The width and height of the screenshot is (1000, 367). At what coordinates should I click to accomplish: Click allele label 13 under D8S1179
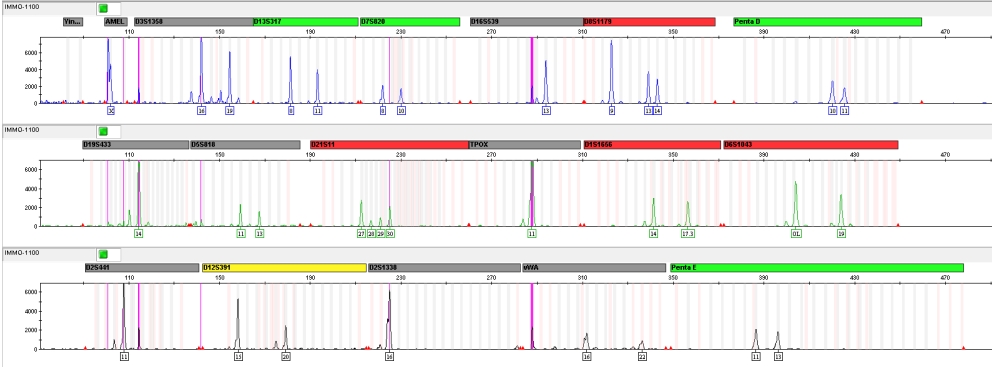648,110
